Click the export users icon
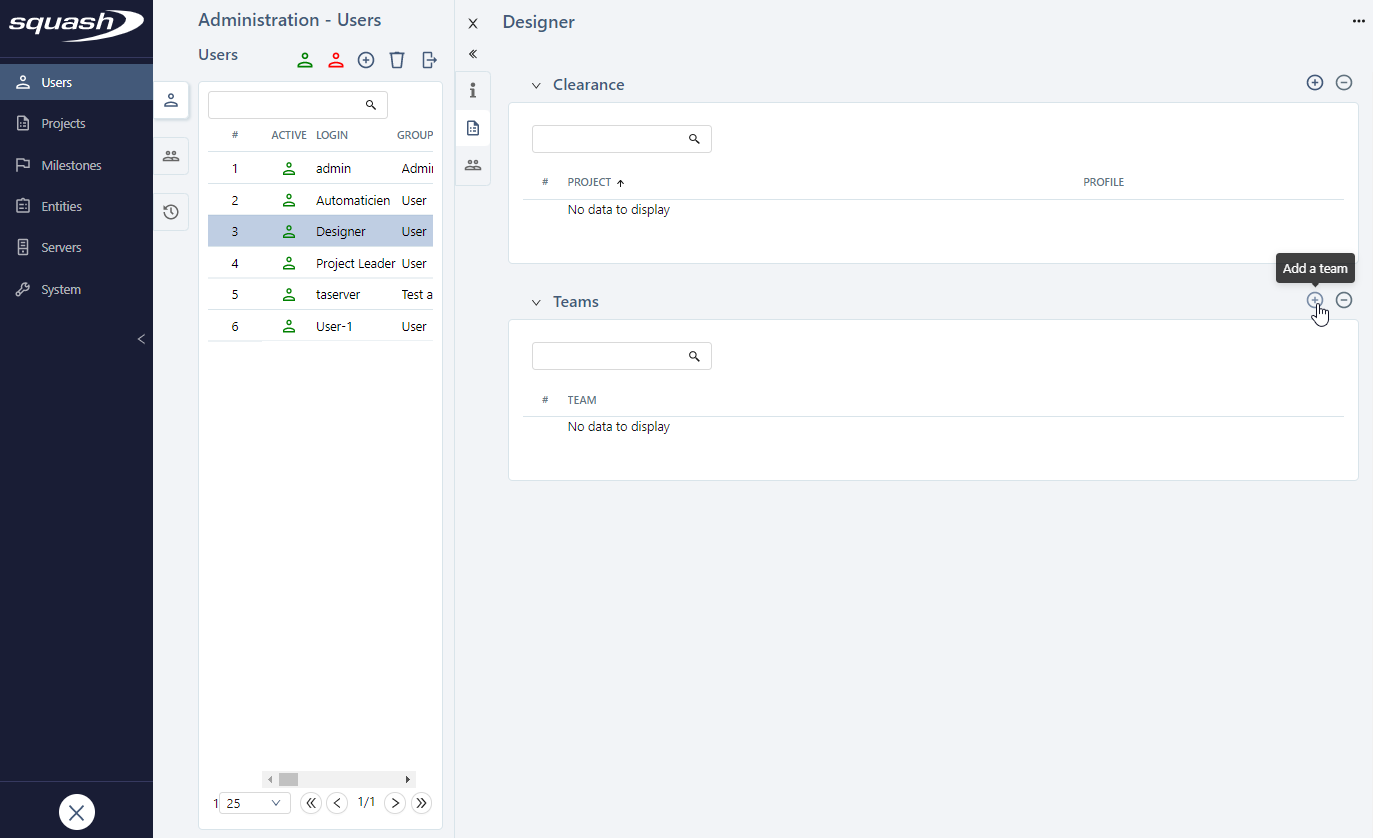Image resolution: width=1373 pixels, height=838 pixels. point(429,60)
